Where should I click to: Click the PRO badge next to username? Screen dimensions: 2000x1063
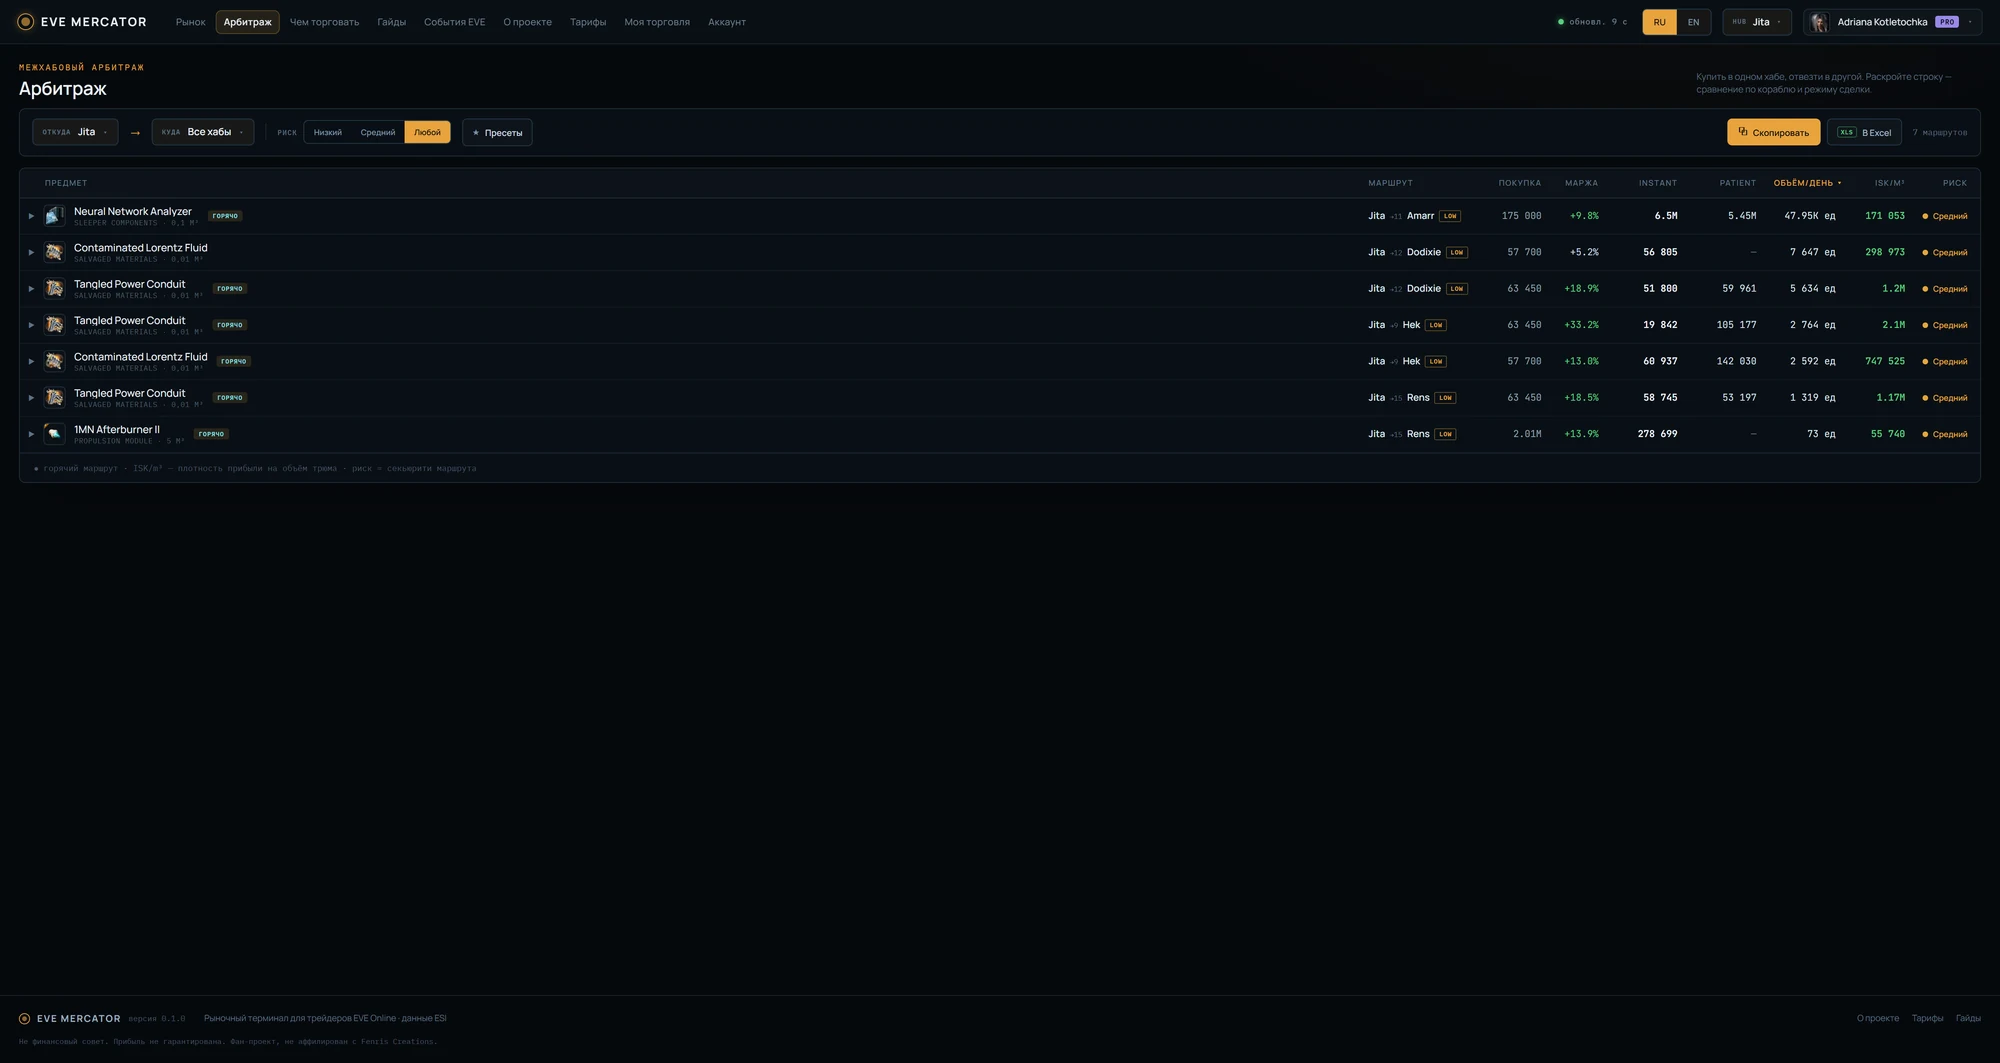(1946, 22)
